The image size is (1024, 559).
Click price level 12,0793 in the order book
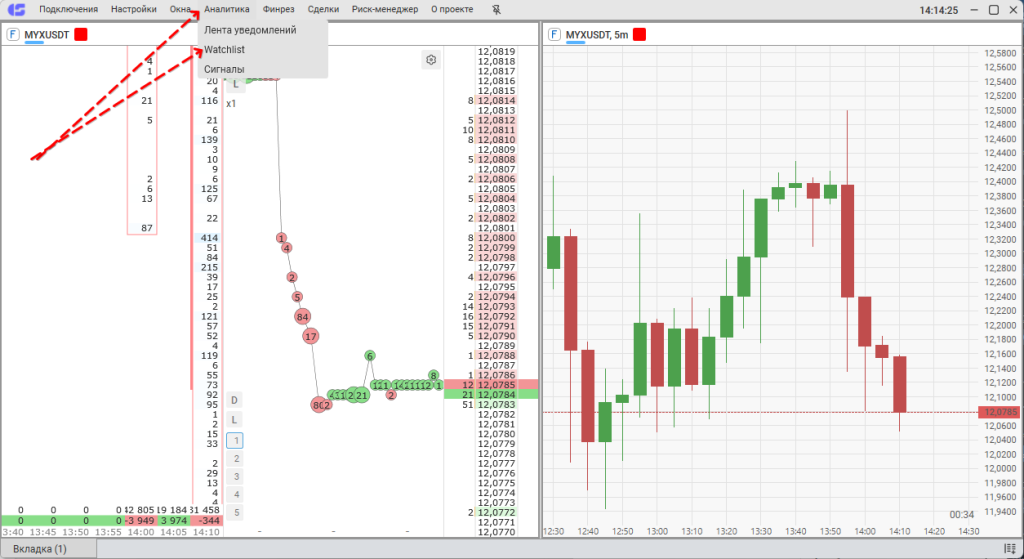tap(496, 306)
